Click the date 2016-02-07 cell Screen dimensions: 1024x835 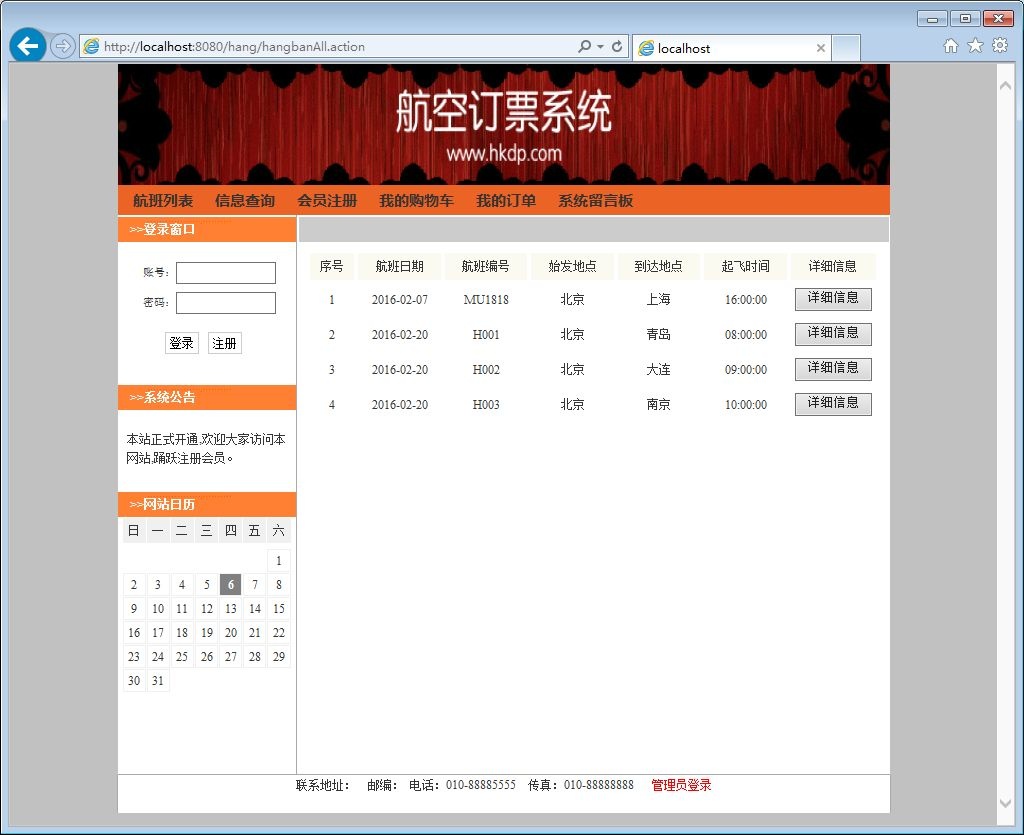(400, 300)
